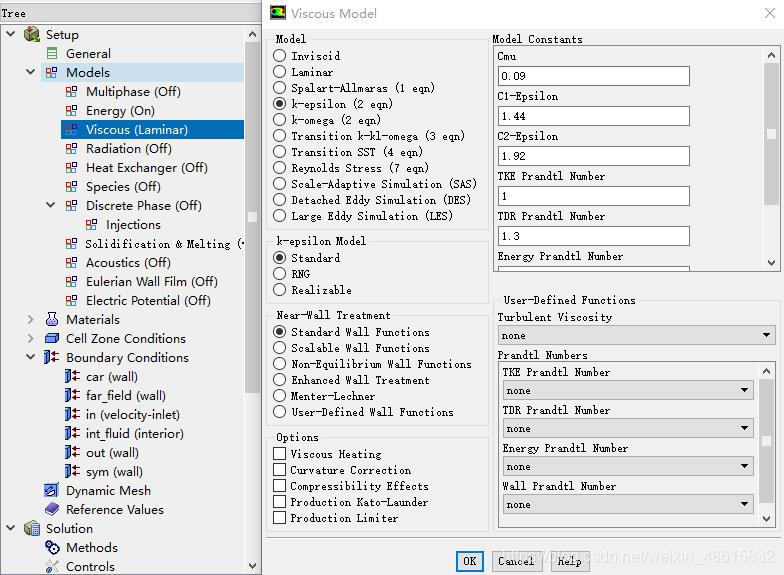
Task: Collapse the Models tree node
Action: coord(30,72)
